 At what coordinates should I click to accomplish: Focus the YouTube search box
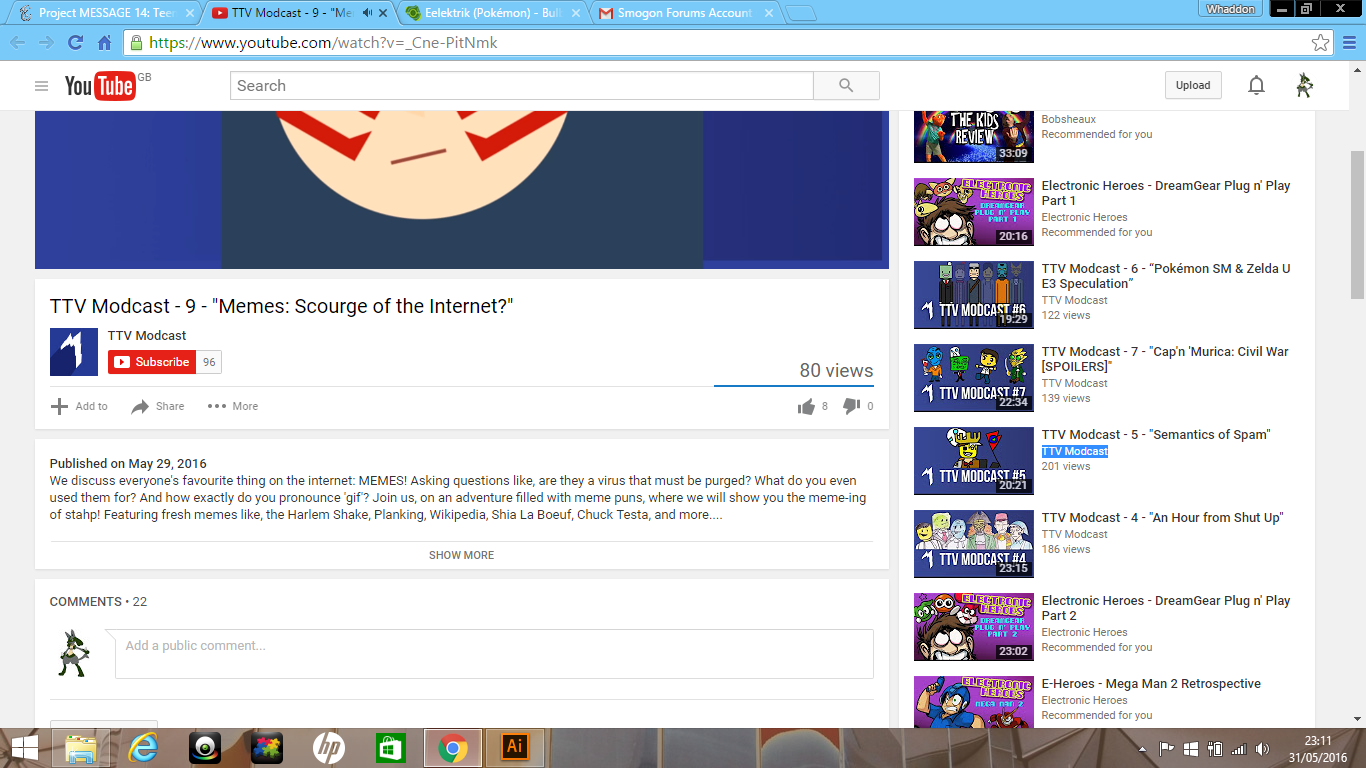[x=522, y=86]
